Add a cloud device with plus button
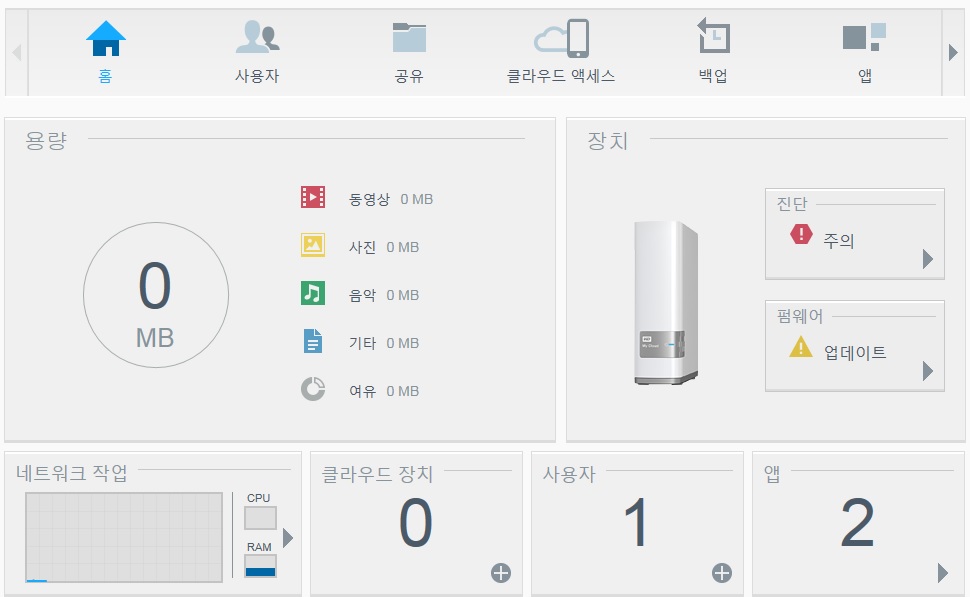The image size is (970, 597). [x=501, y=573]
